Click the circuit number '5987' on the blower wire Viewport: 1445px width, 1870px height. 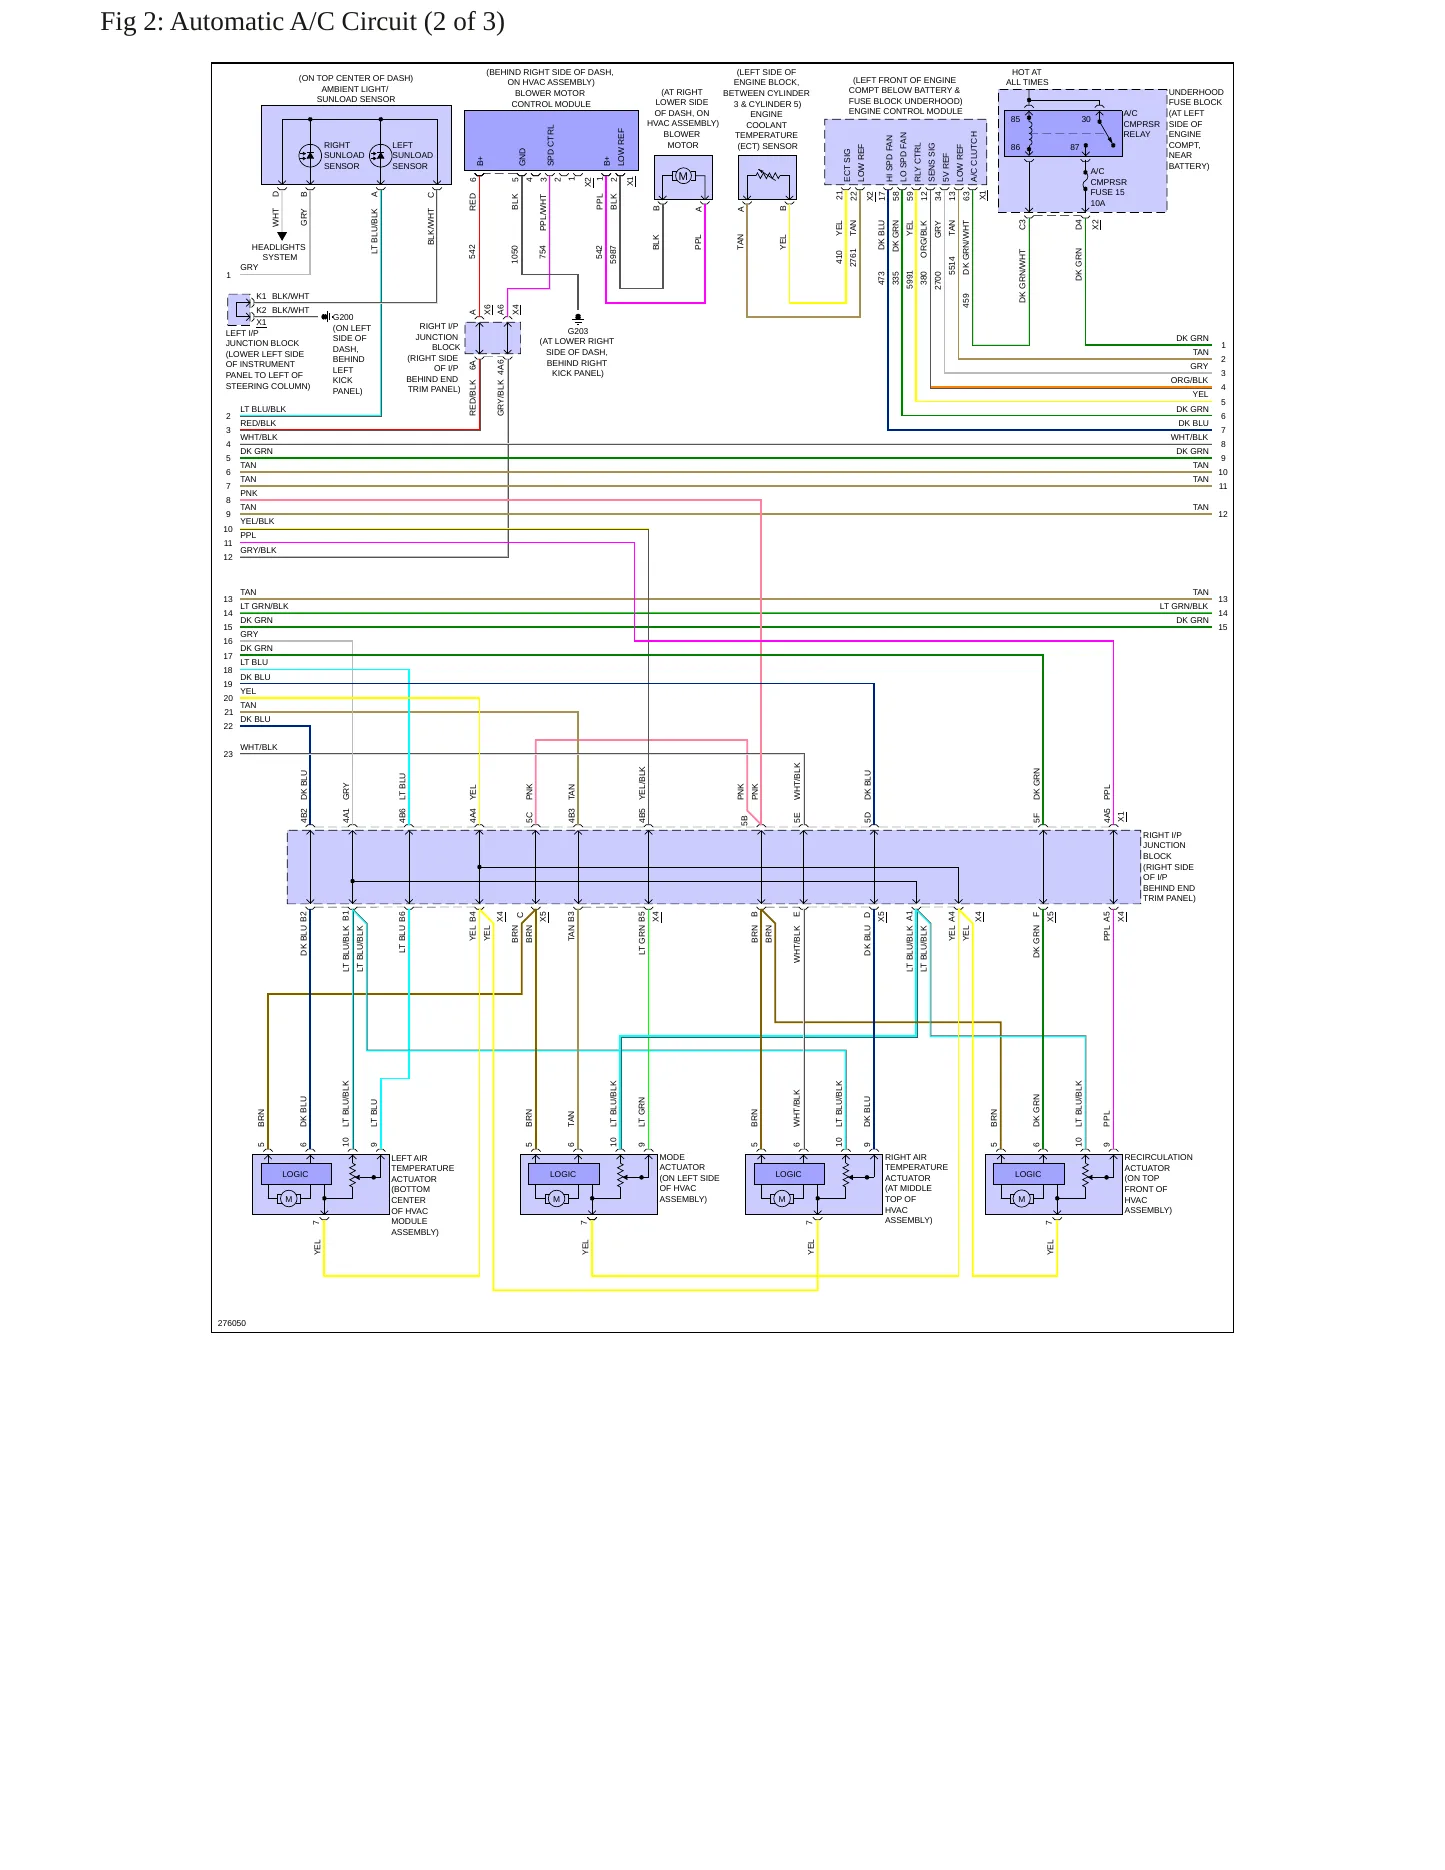coord(613,255)
